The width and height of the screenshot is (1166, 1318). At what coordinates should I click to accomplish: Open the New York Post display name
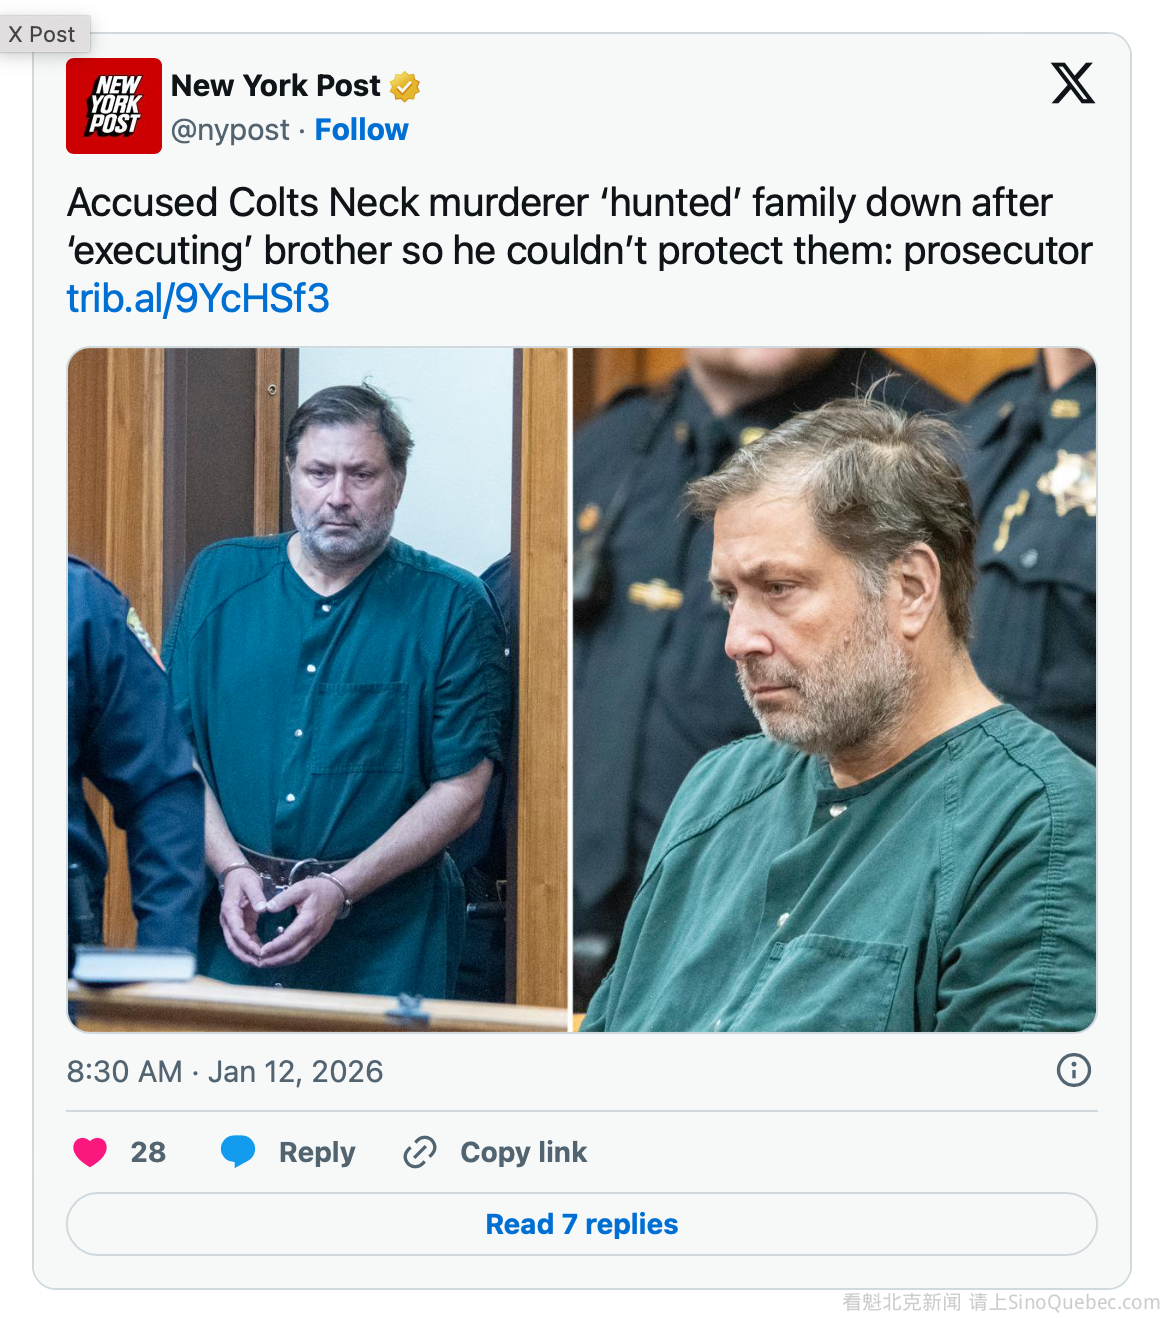[x=276, y=86]
